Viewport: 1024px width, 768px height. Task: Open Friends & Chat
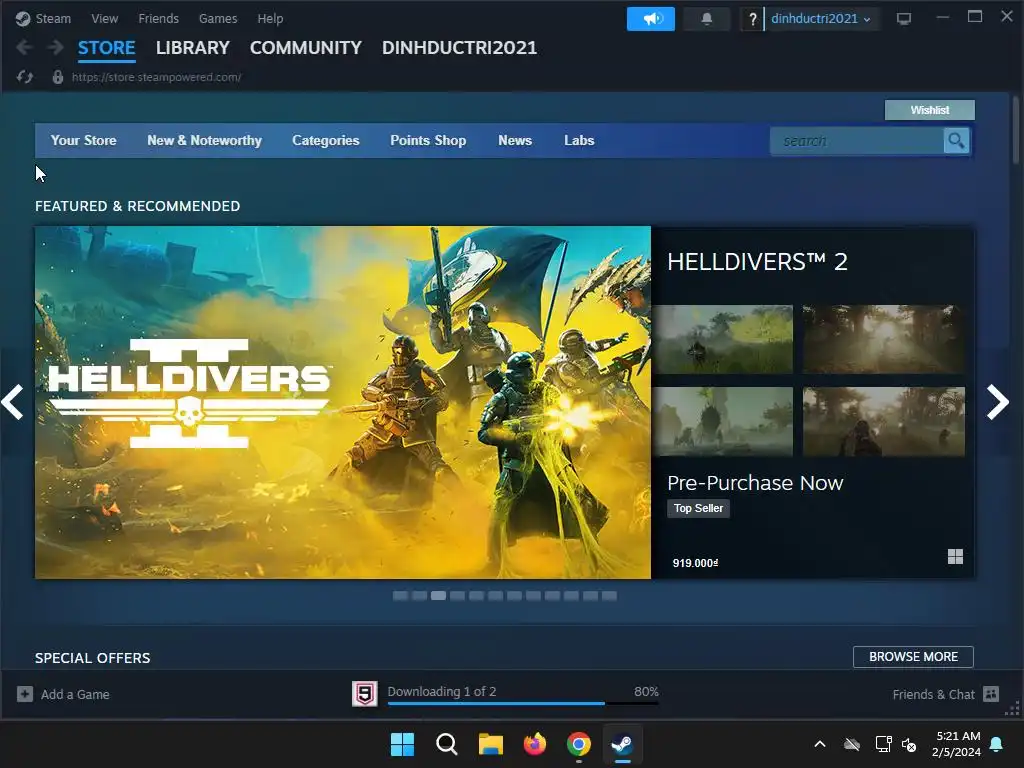click(934, 694)
